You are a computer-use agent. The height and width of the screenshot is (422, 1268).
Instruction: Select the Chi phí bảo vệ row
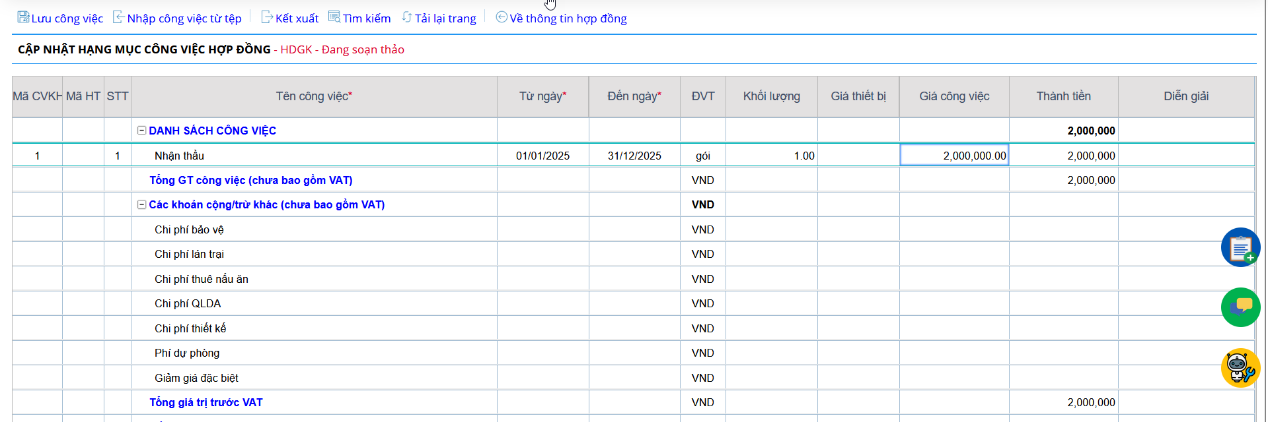[x=632, y=229]
